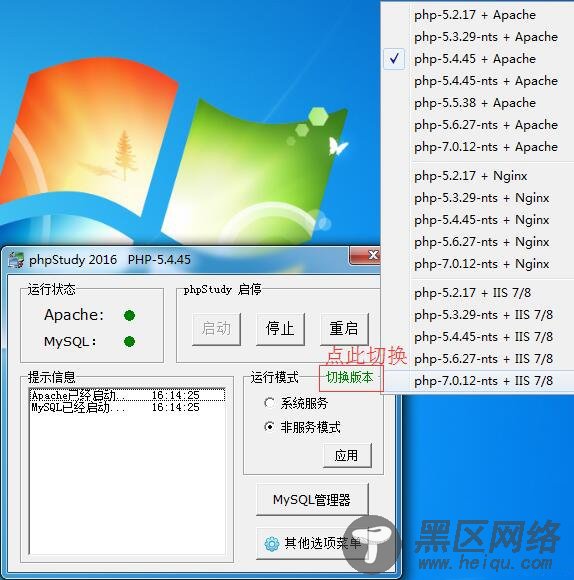The image size is (574, 580).
Task: Click the PHP-5.4.45 title text
Action: pyautogui.click(x=159, y=260)
